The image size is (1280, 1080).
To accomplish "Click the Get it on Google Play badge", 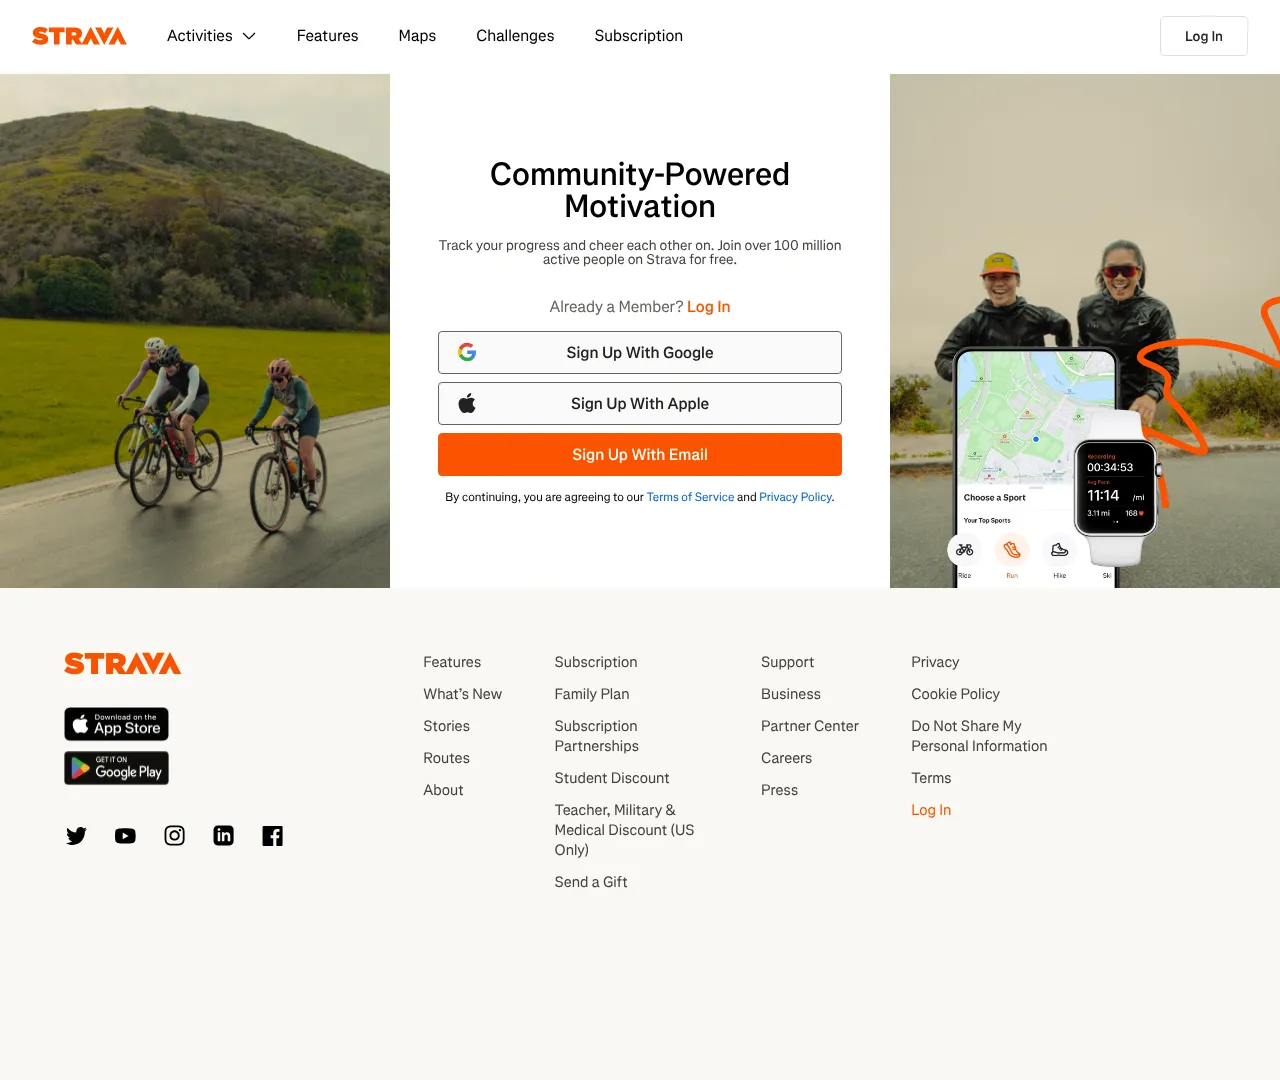I will [116, 768].
